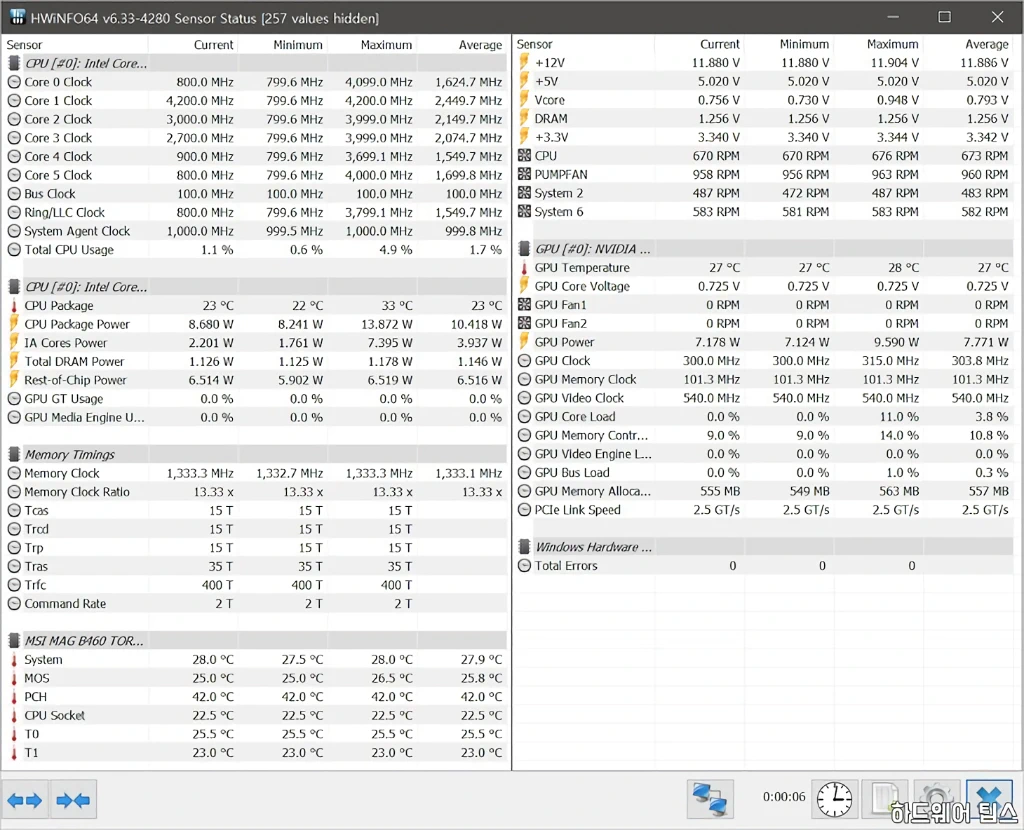Screen dimensions: 1024x830
Task: Select the Memory Clock Ratio row label
Action: point(77,492)
